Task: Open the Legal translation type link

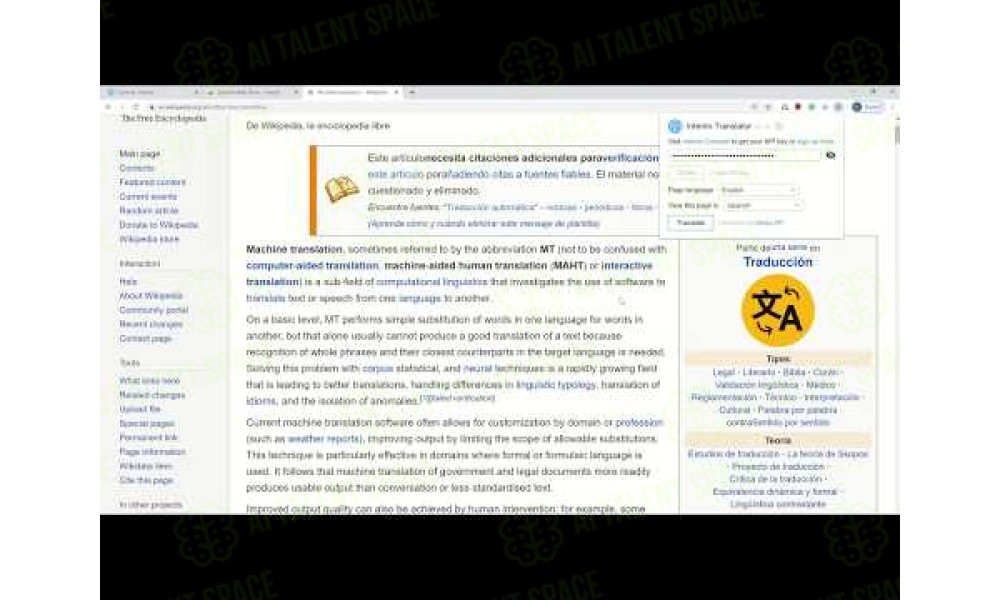Action: (724, 372)
